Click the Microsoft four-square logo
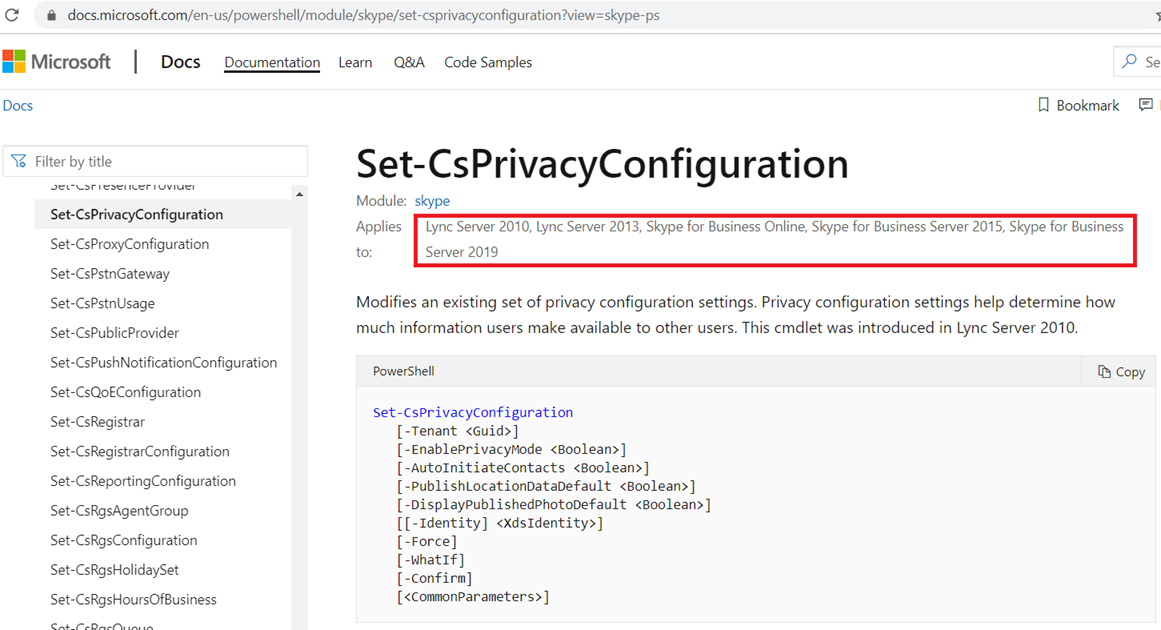This screenshot has height=630, width=1161. 14,62
